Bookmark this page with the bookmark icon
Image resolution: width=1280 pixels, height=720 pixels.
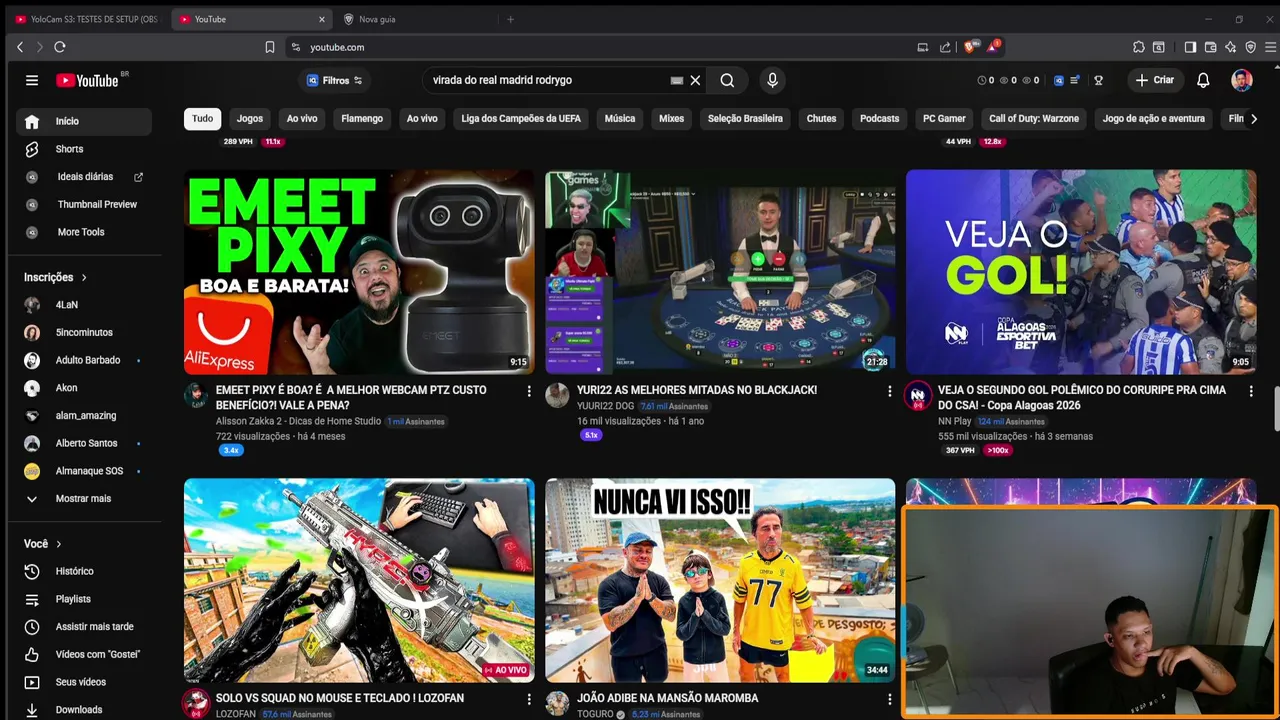pyautogui.click(x=270, y=47)
